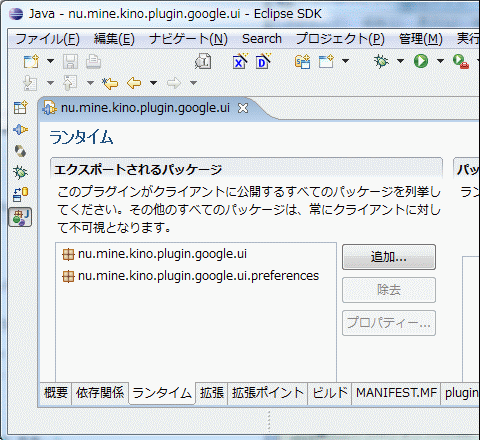Click the Save disk icon
Viewport: 480px width, 440px height.
70,61
